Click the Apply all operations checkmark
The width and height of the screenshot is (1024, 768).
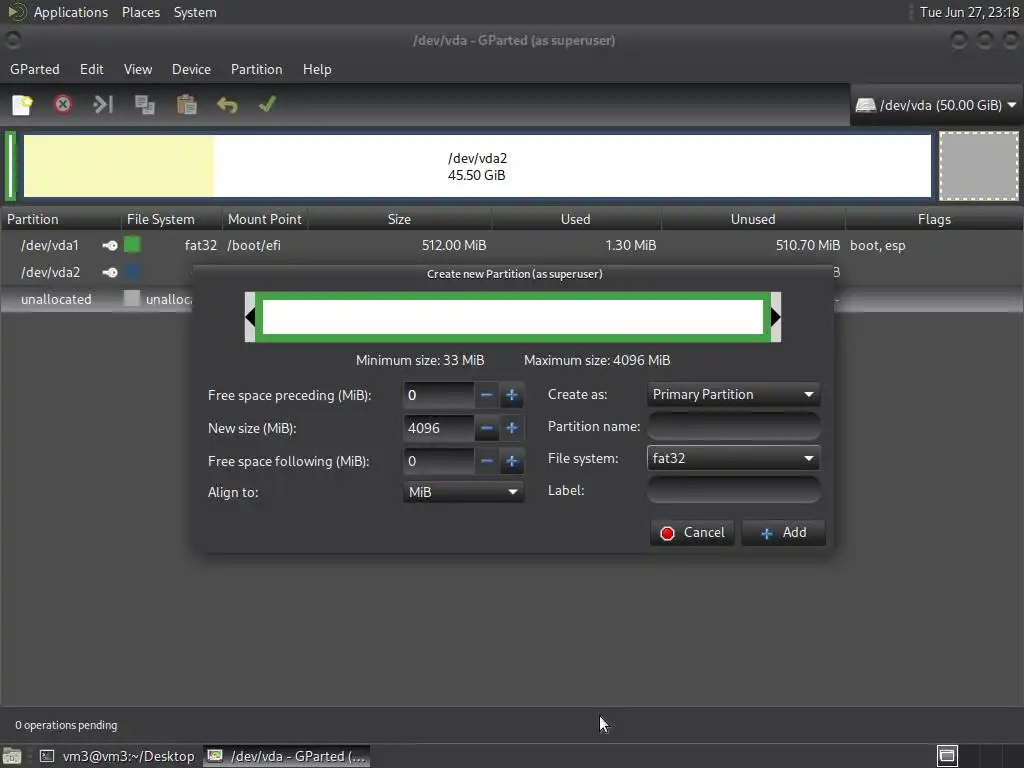pyautogui.click(x=268, y=104)
